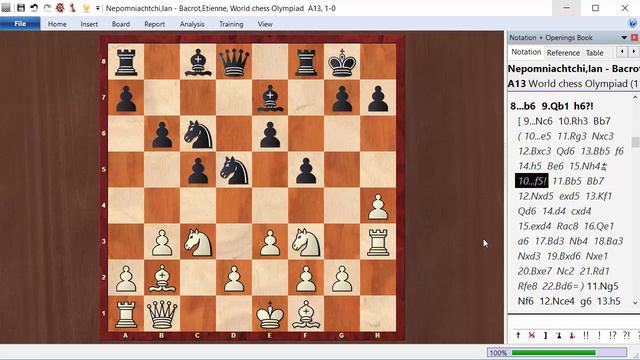Click the Undo arrow icon
640x360 pixels.
[34, 8]
